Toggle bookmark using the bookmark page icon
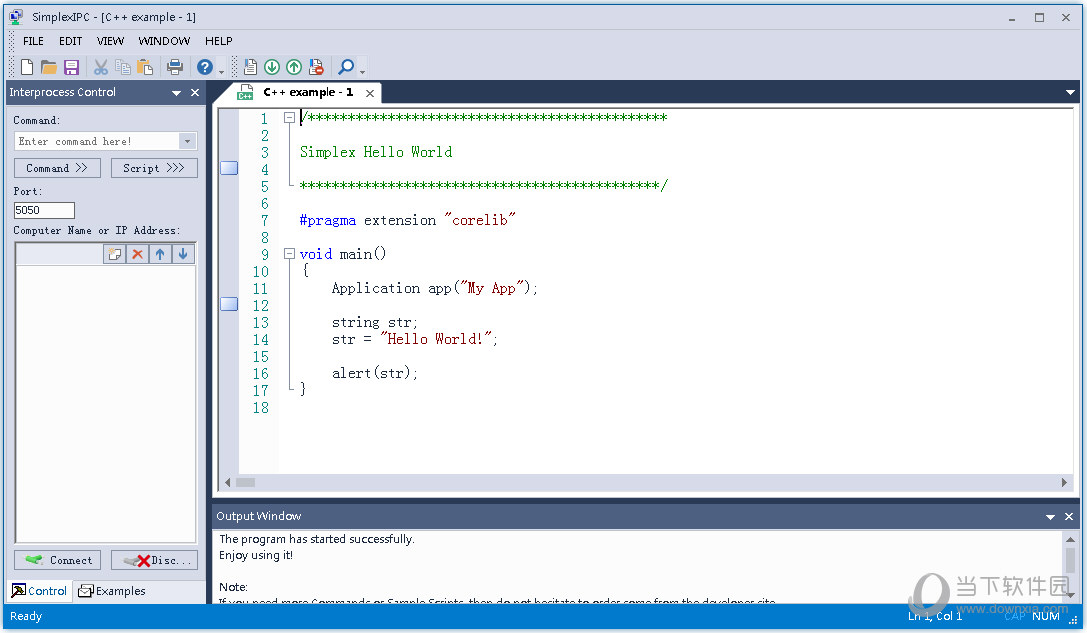This screenshot has width=1087, height=633. pyautogui.click(x=250, y=67)
